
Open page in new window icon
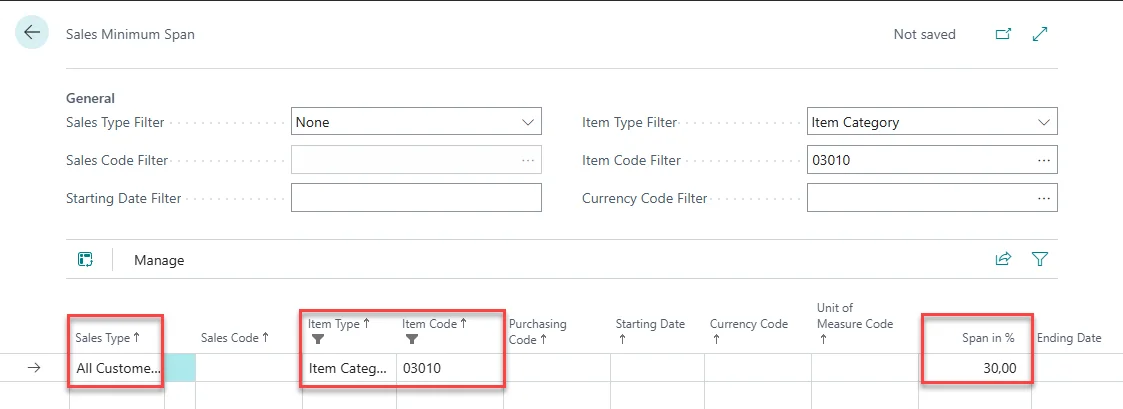[x=1003, y=34]
